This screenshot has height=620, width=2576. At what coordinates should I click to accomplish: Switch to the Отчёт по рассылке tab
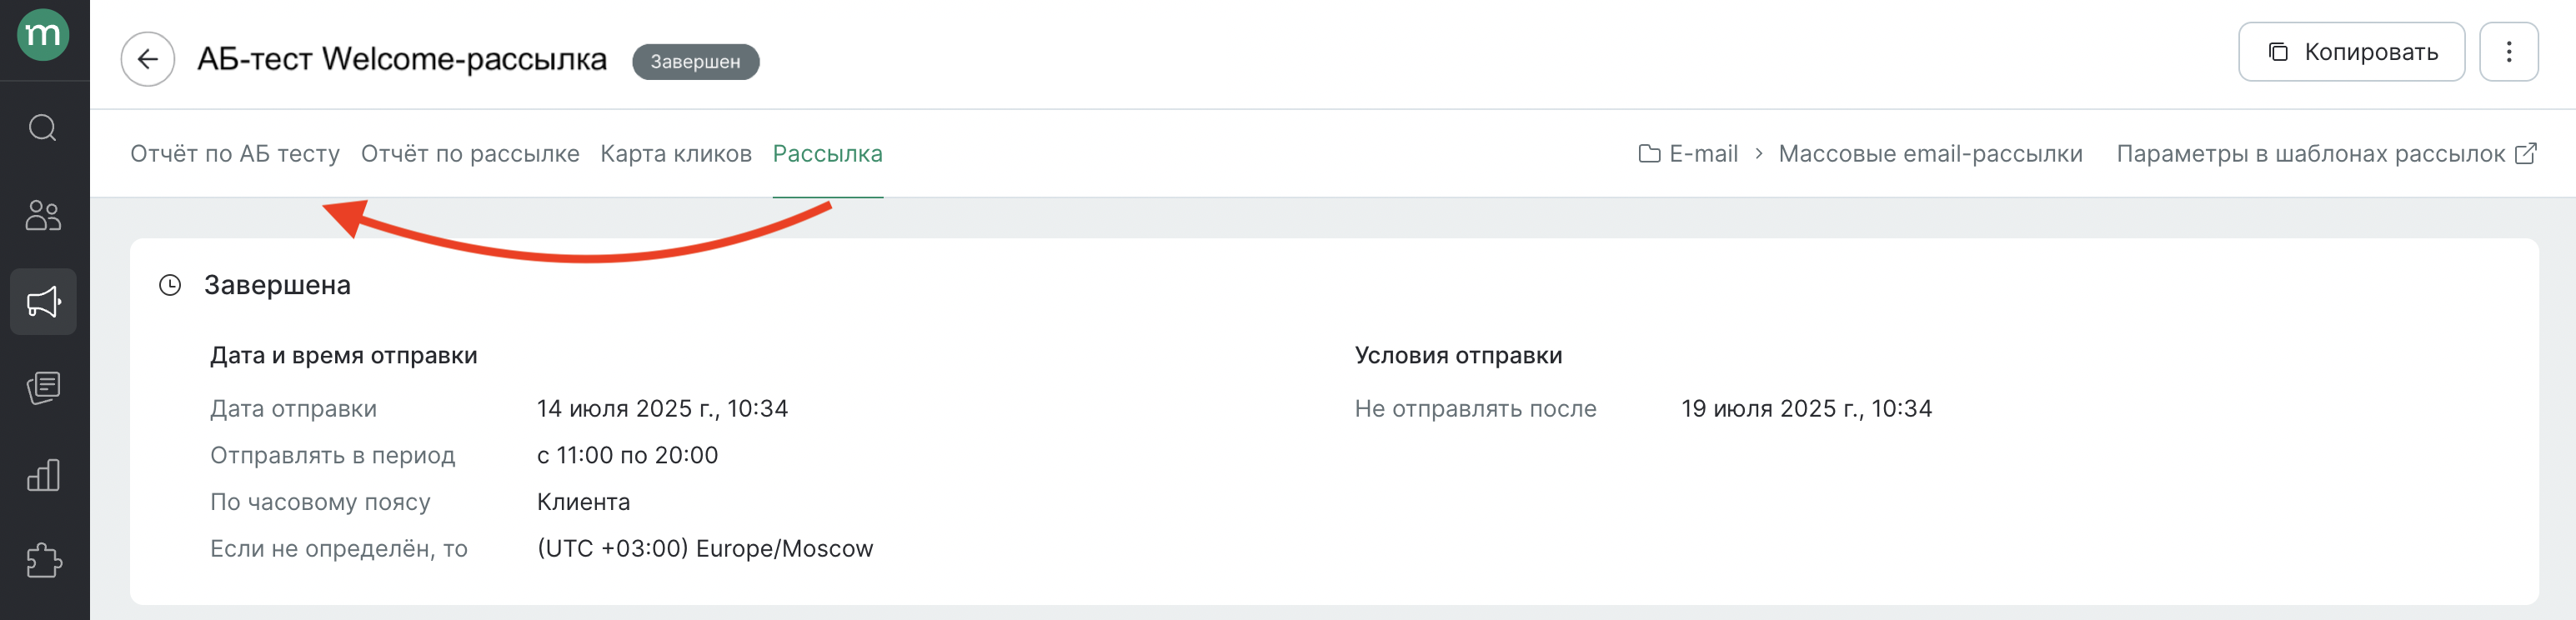470,153
